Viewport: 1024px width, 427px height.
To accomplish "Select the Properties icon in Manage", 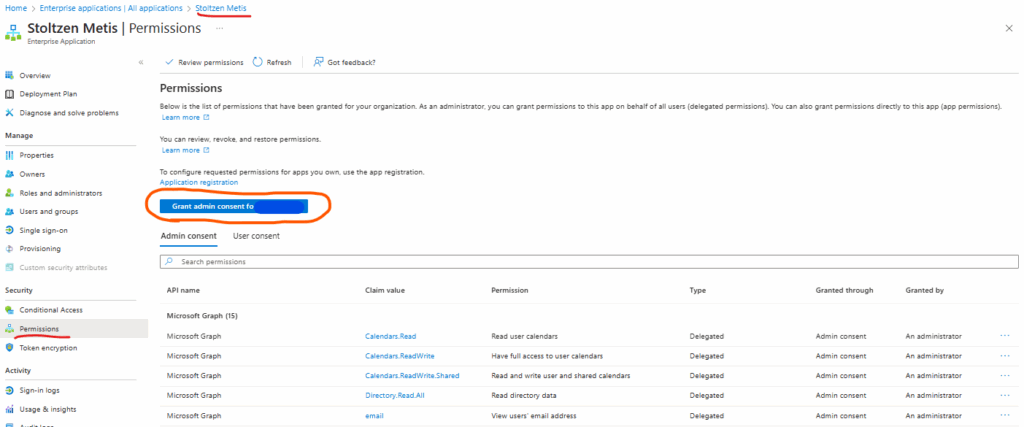I will pos(10,155).
